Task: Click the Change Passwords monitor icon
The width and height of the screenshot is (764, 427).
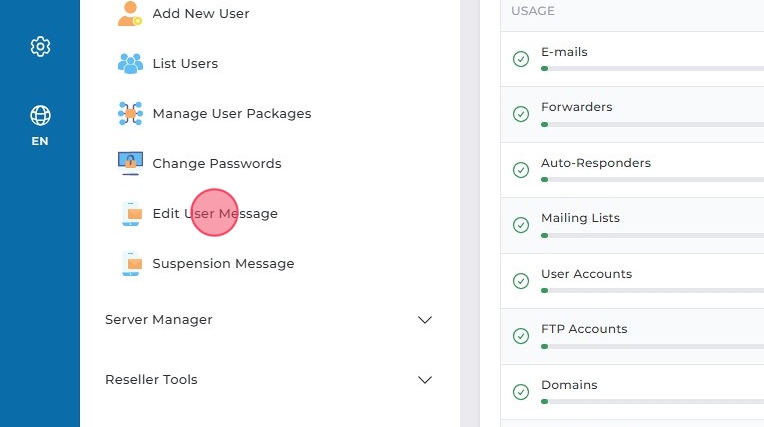Action: point(130,164)
